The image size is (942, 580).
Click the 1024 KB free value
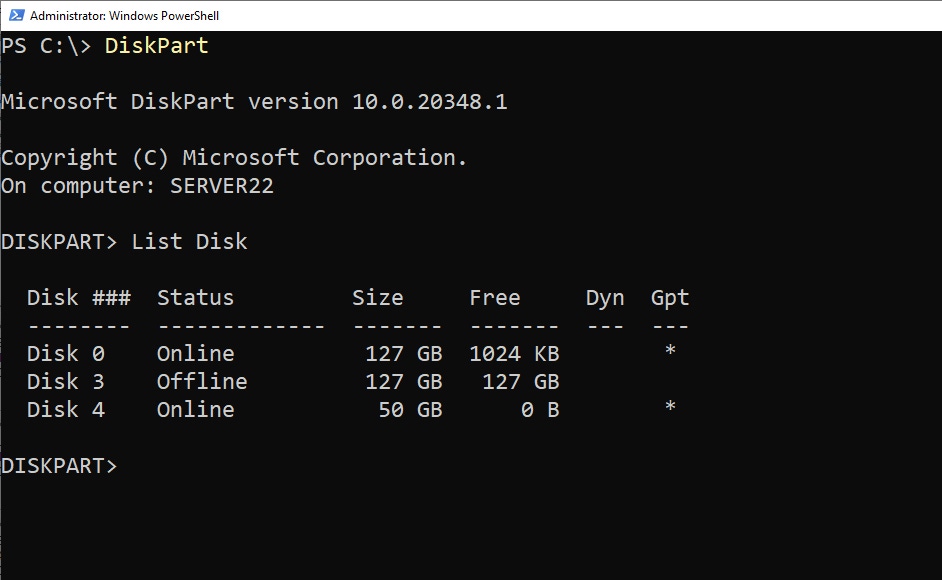pos(514,354)
